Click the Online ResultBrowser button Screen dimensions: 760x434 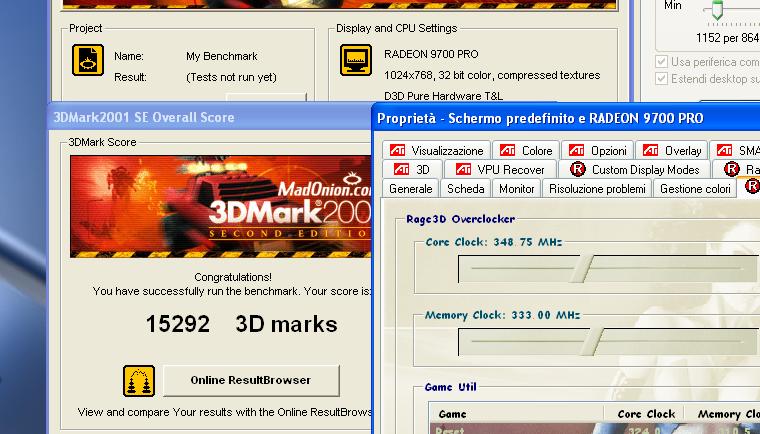pyautogui.click(x=251, y=380)
